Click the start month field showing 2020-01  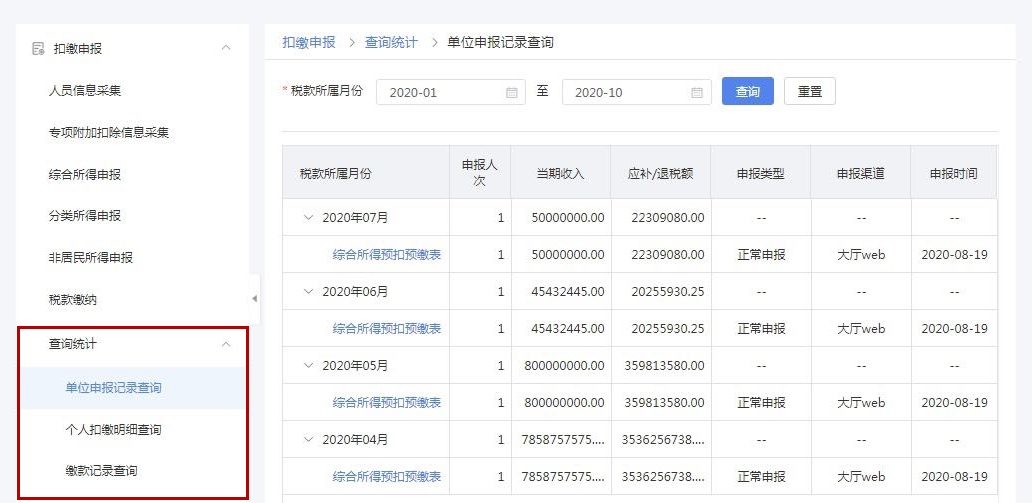click(451, 92)
